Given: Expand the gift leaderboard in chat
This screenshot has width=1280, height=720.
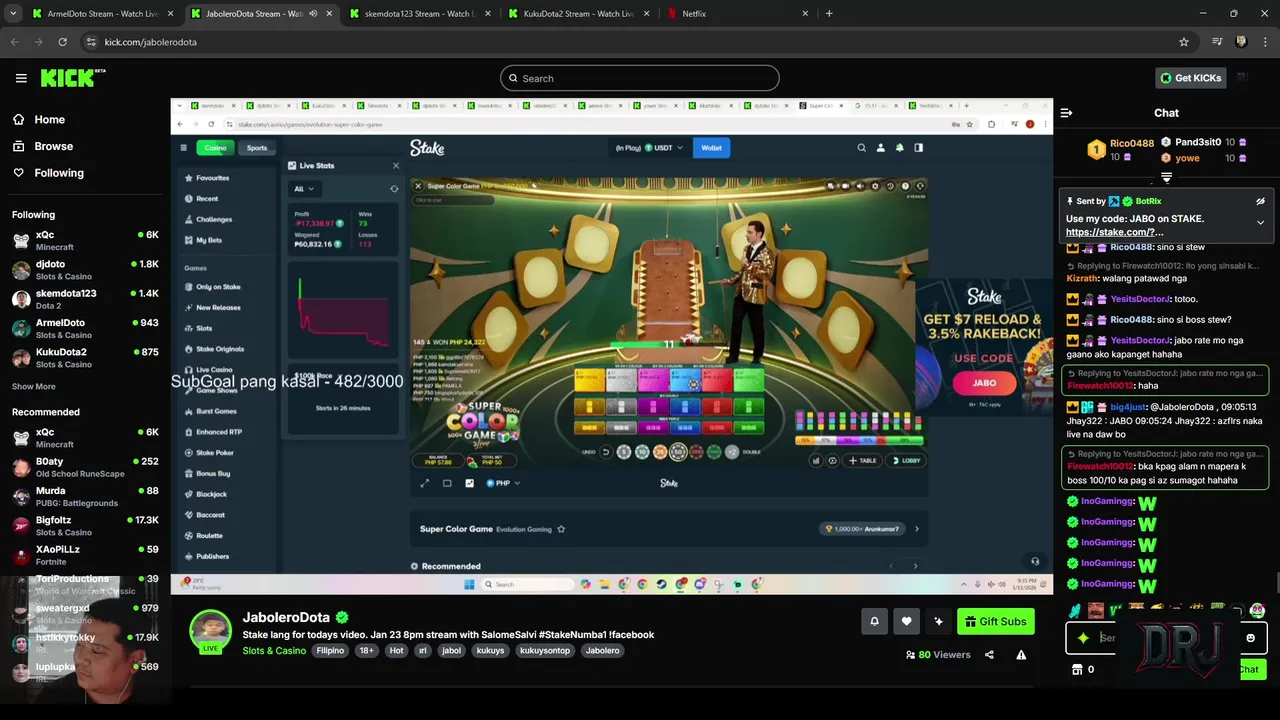Looking at the screenshot, I should coord(1166,178).
